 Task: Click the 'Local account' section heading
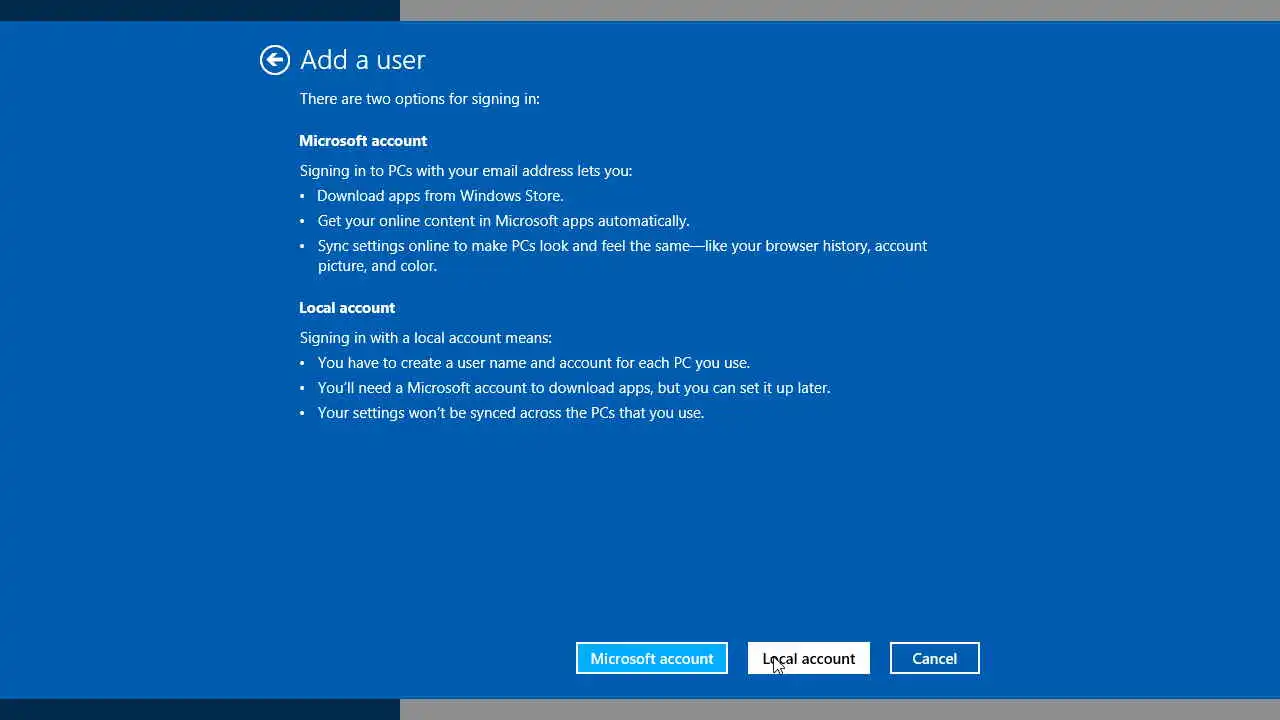347,308
